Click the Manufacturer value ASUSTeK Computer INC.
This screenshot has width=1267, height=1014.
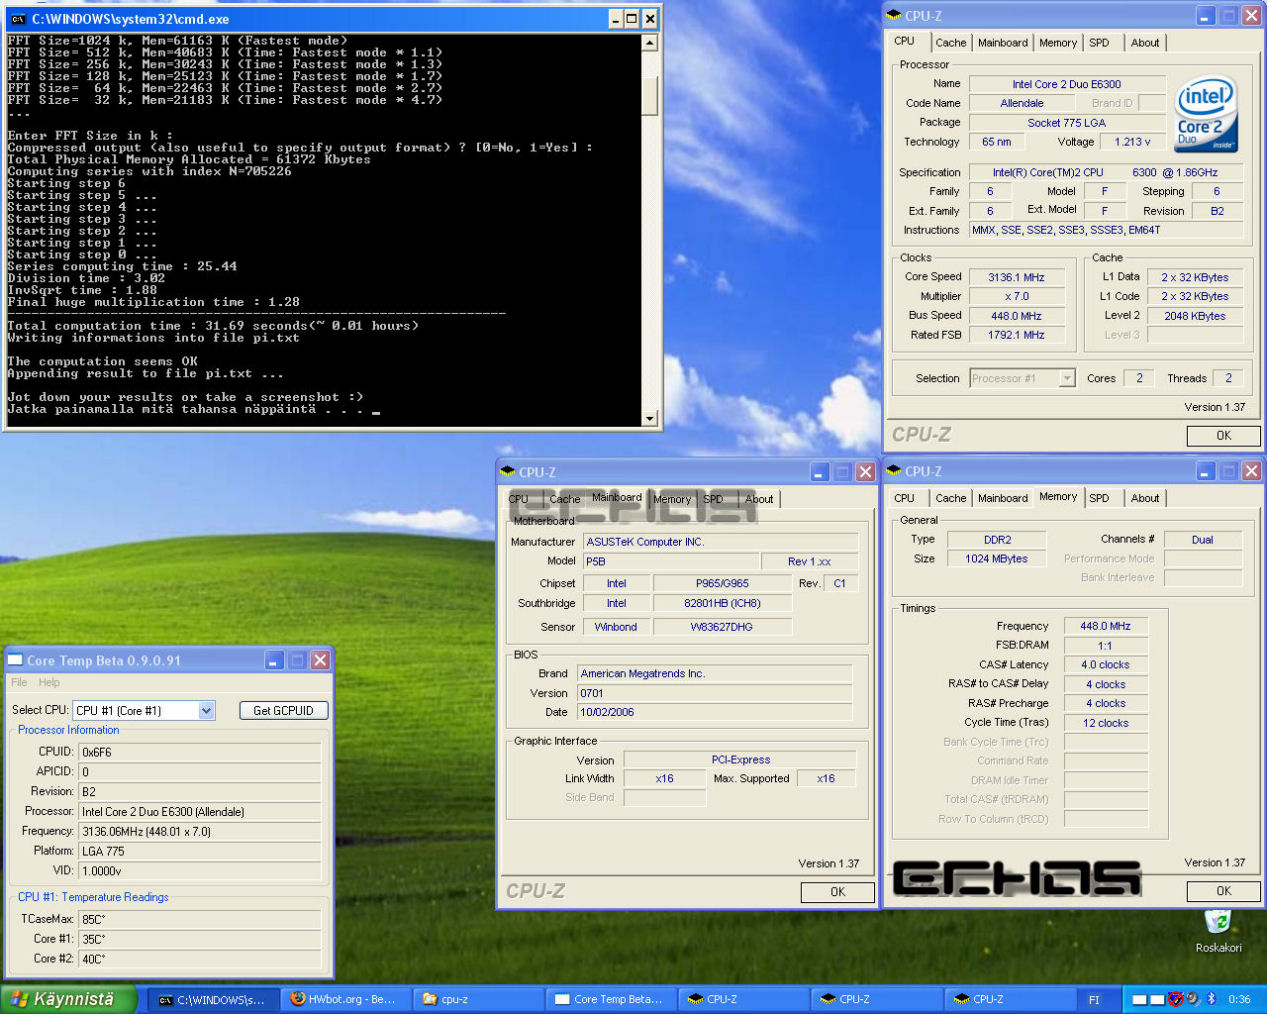pos(720,542)
